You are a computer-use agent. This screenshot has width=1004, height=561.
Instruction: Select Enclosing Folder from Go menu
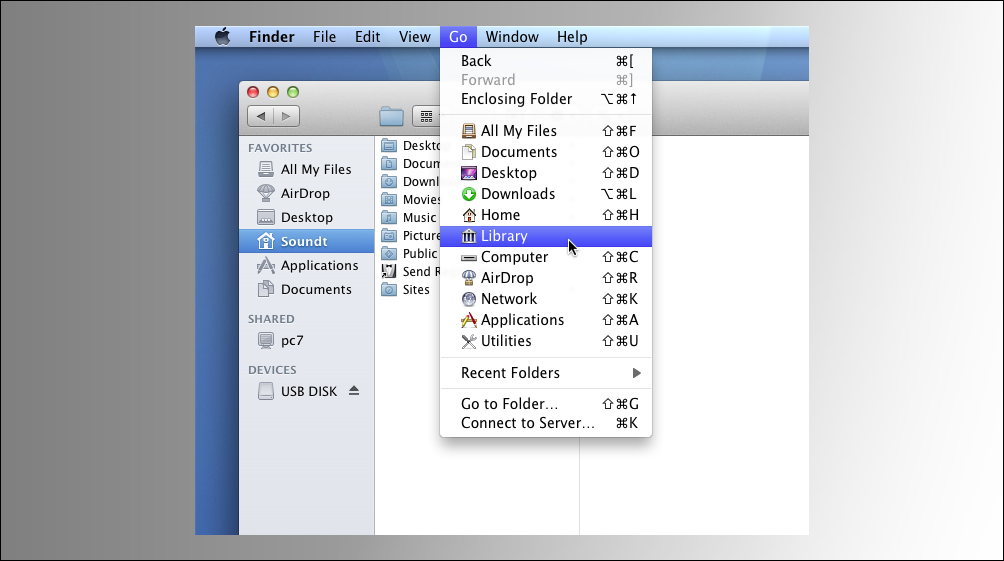516,99
